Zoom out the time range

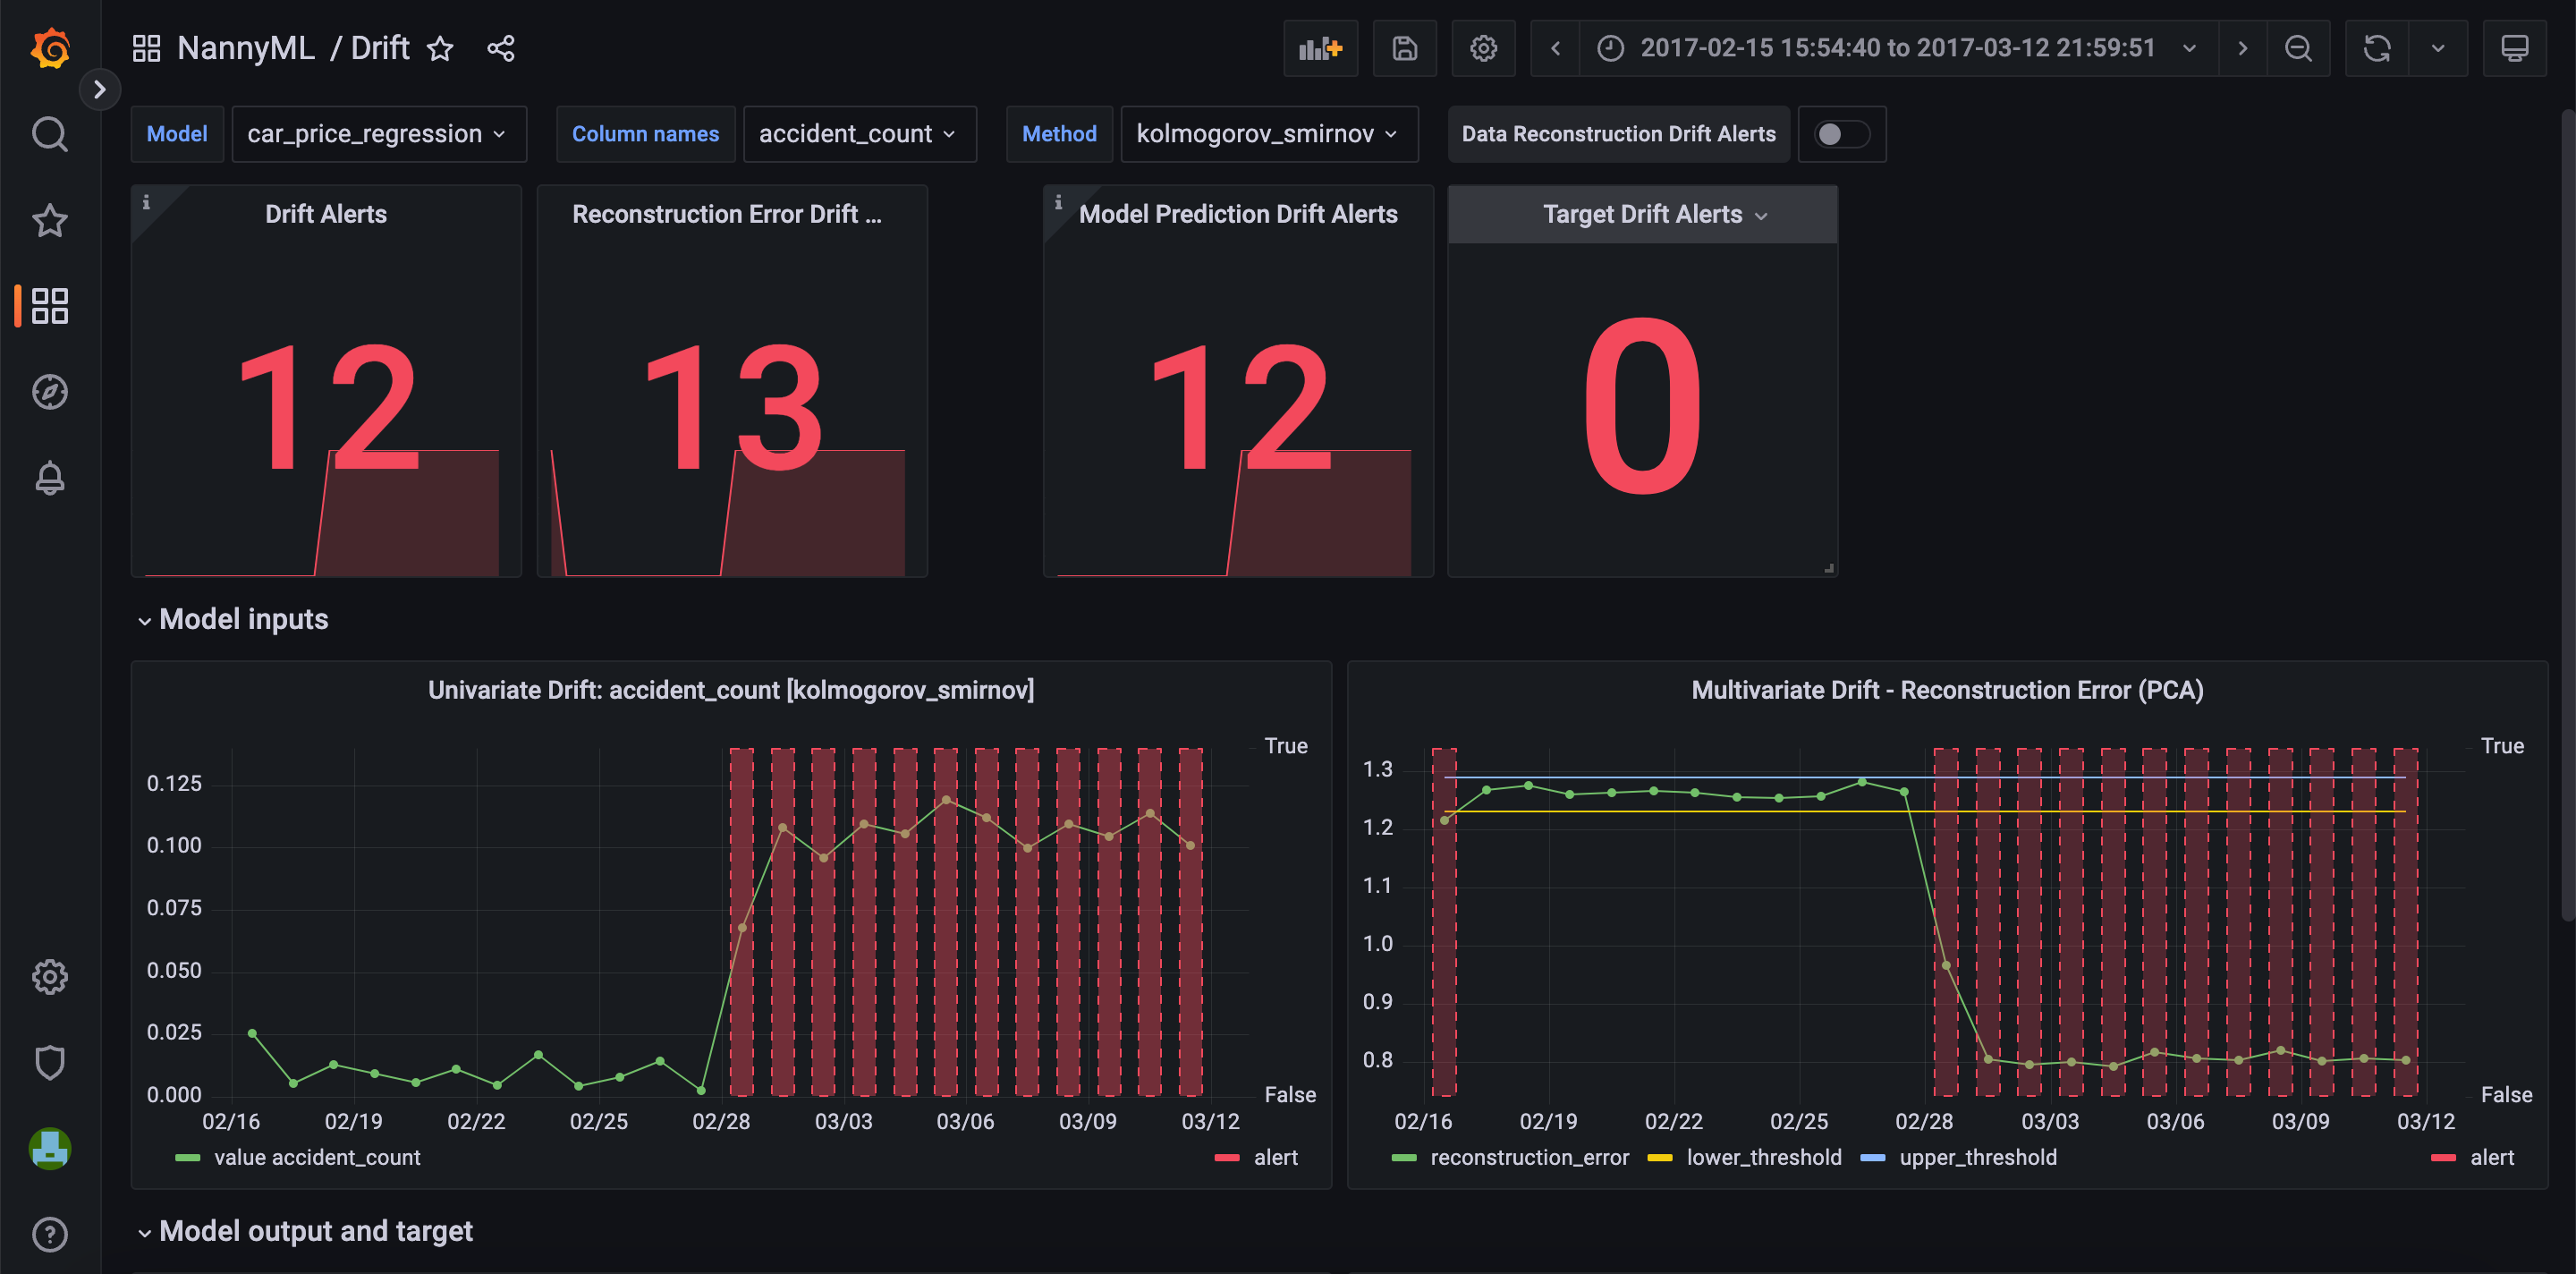coord(2298,47)
